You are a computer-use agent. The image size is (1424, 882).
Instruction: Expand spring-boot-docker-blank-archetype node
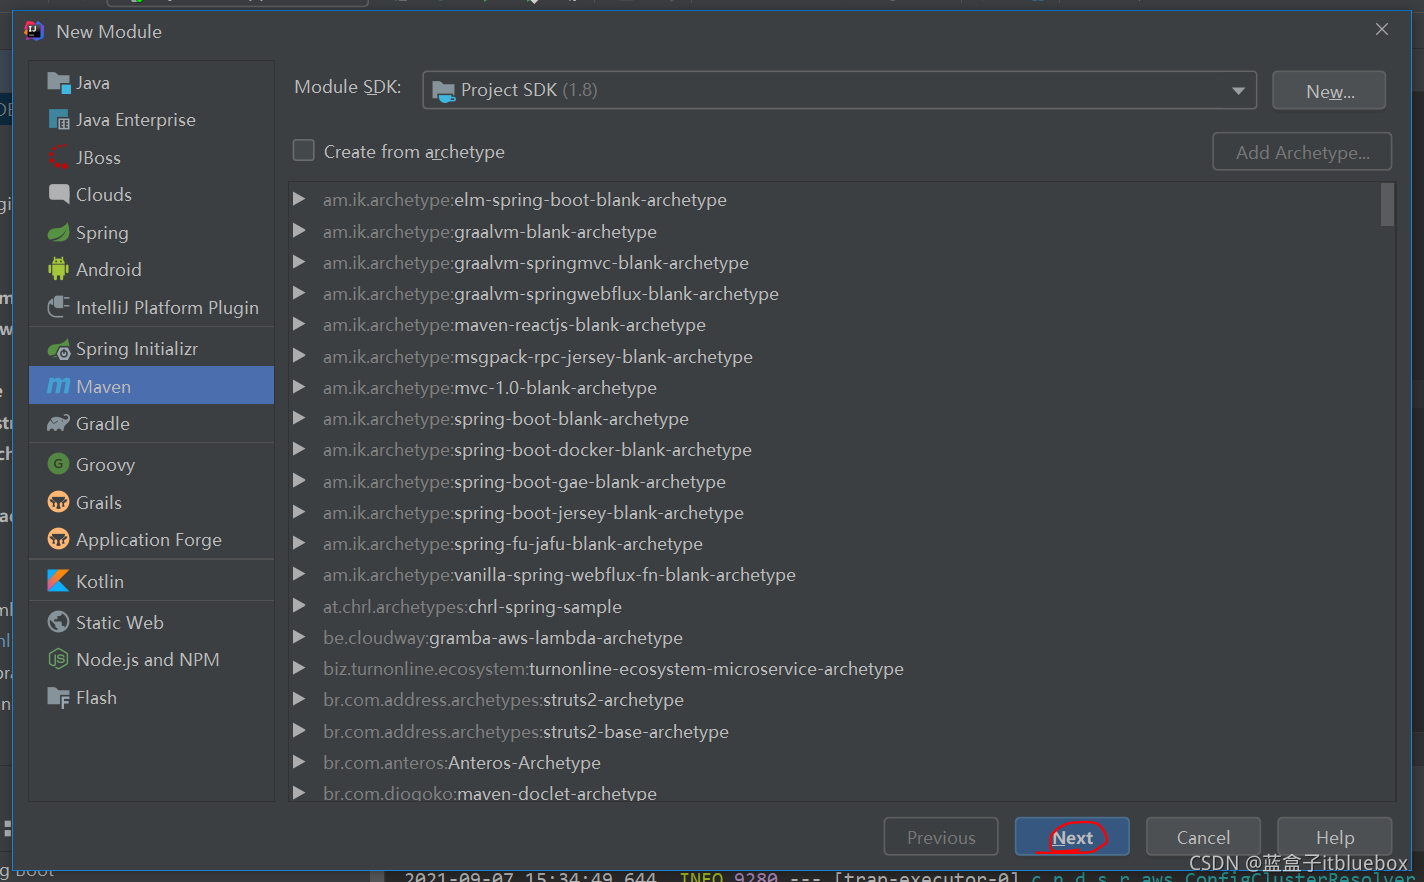[299, 449]
